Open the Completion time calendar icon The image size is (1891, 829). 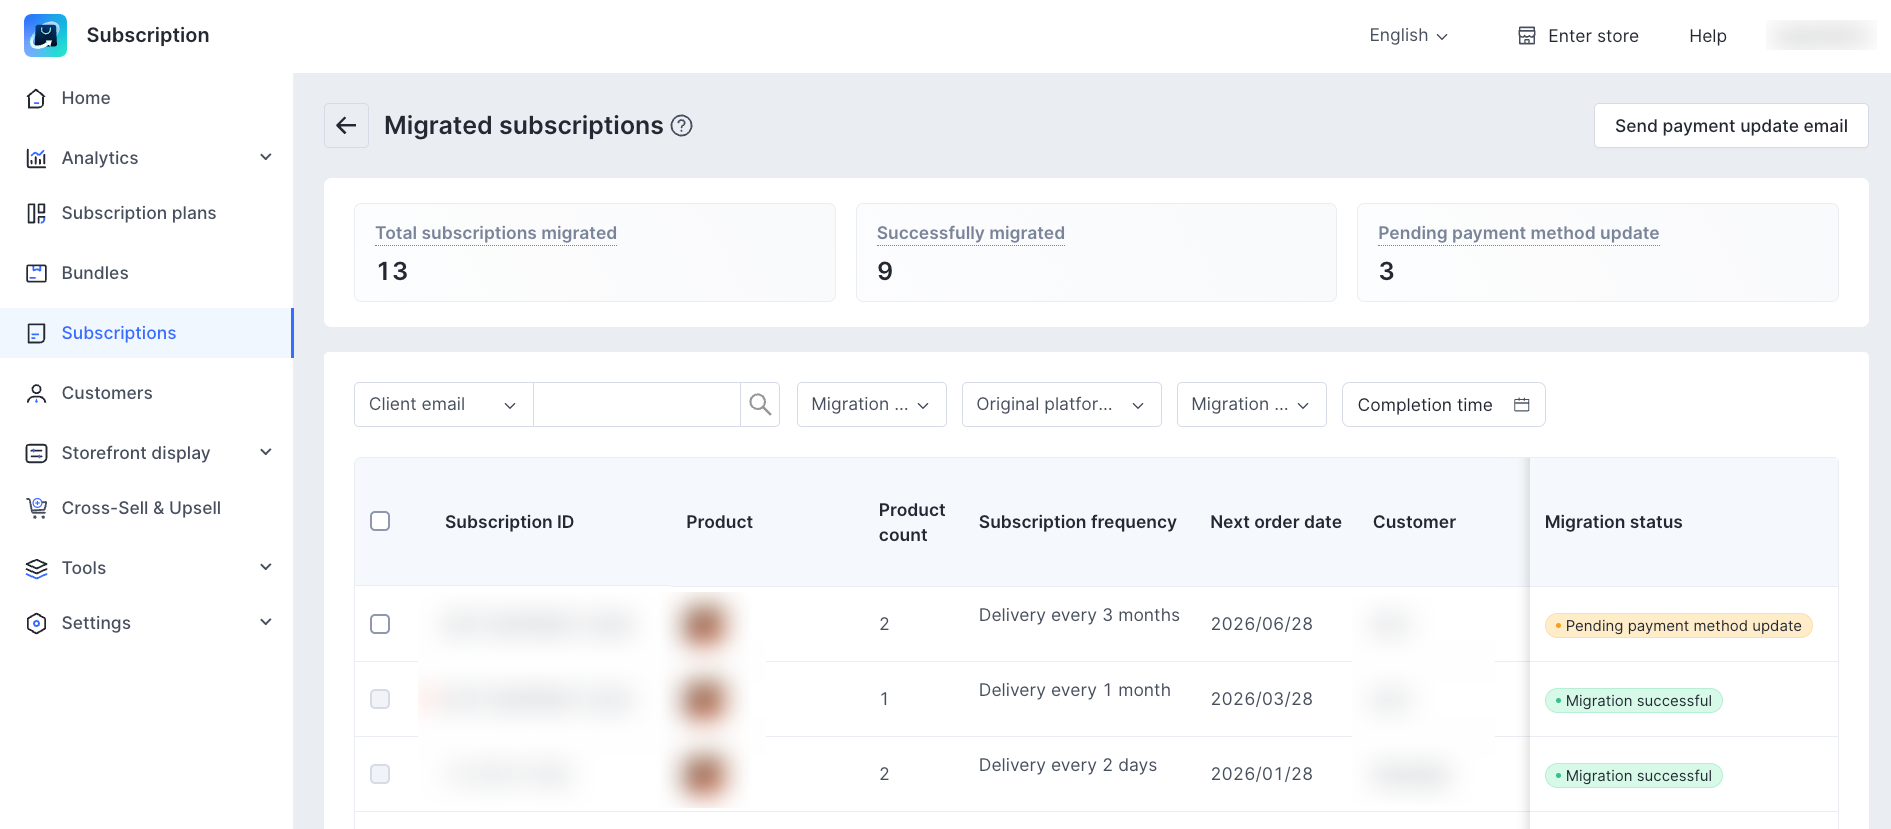tap(1521, 404)
